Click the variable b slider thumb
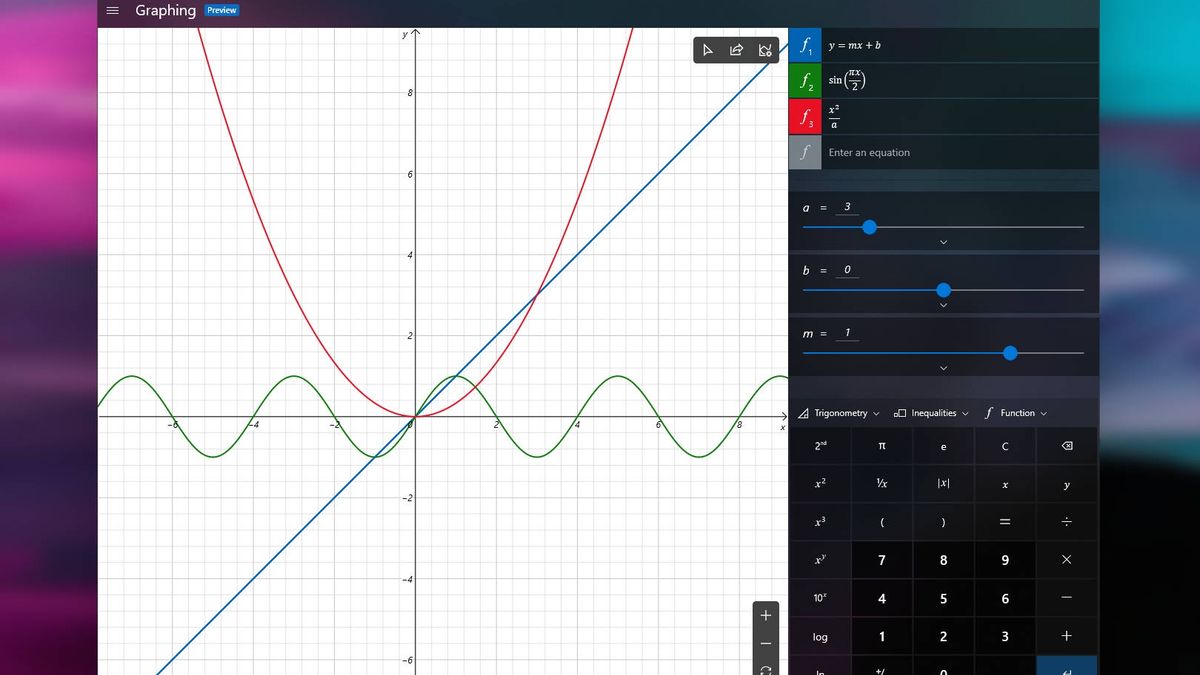 943,290
